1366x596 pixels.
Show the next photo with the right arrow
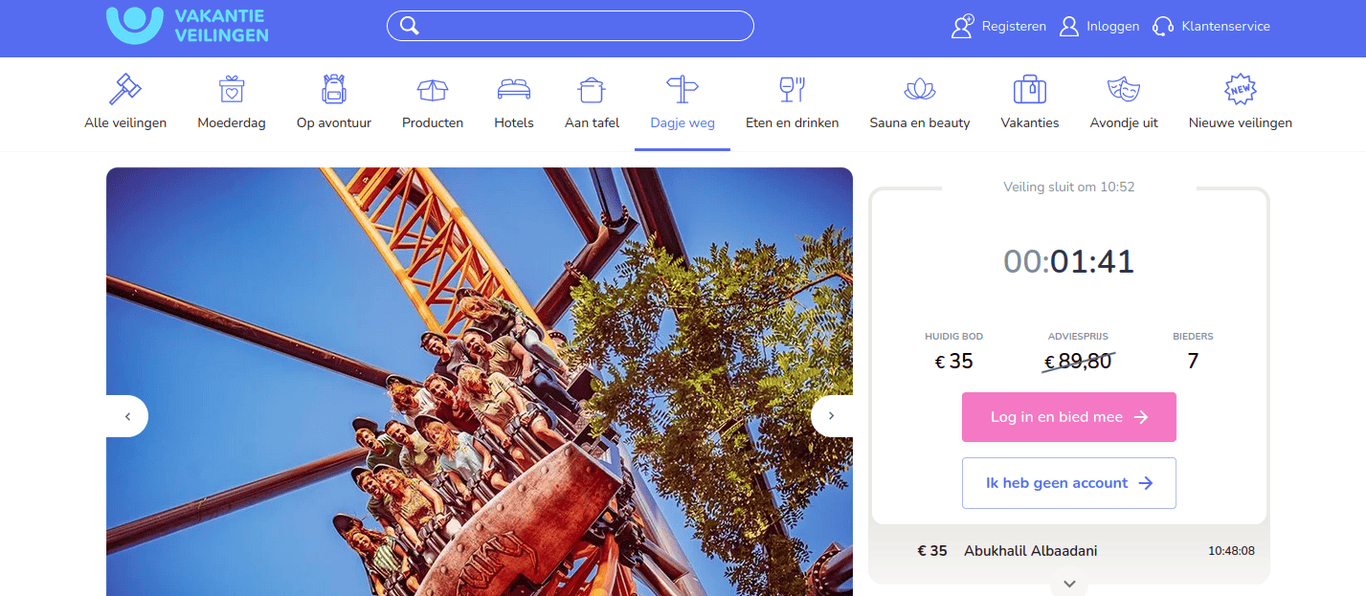point(831,416)
